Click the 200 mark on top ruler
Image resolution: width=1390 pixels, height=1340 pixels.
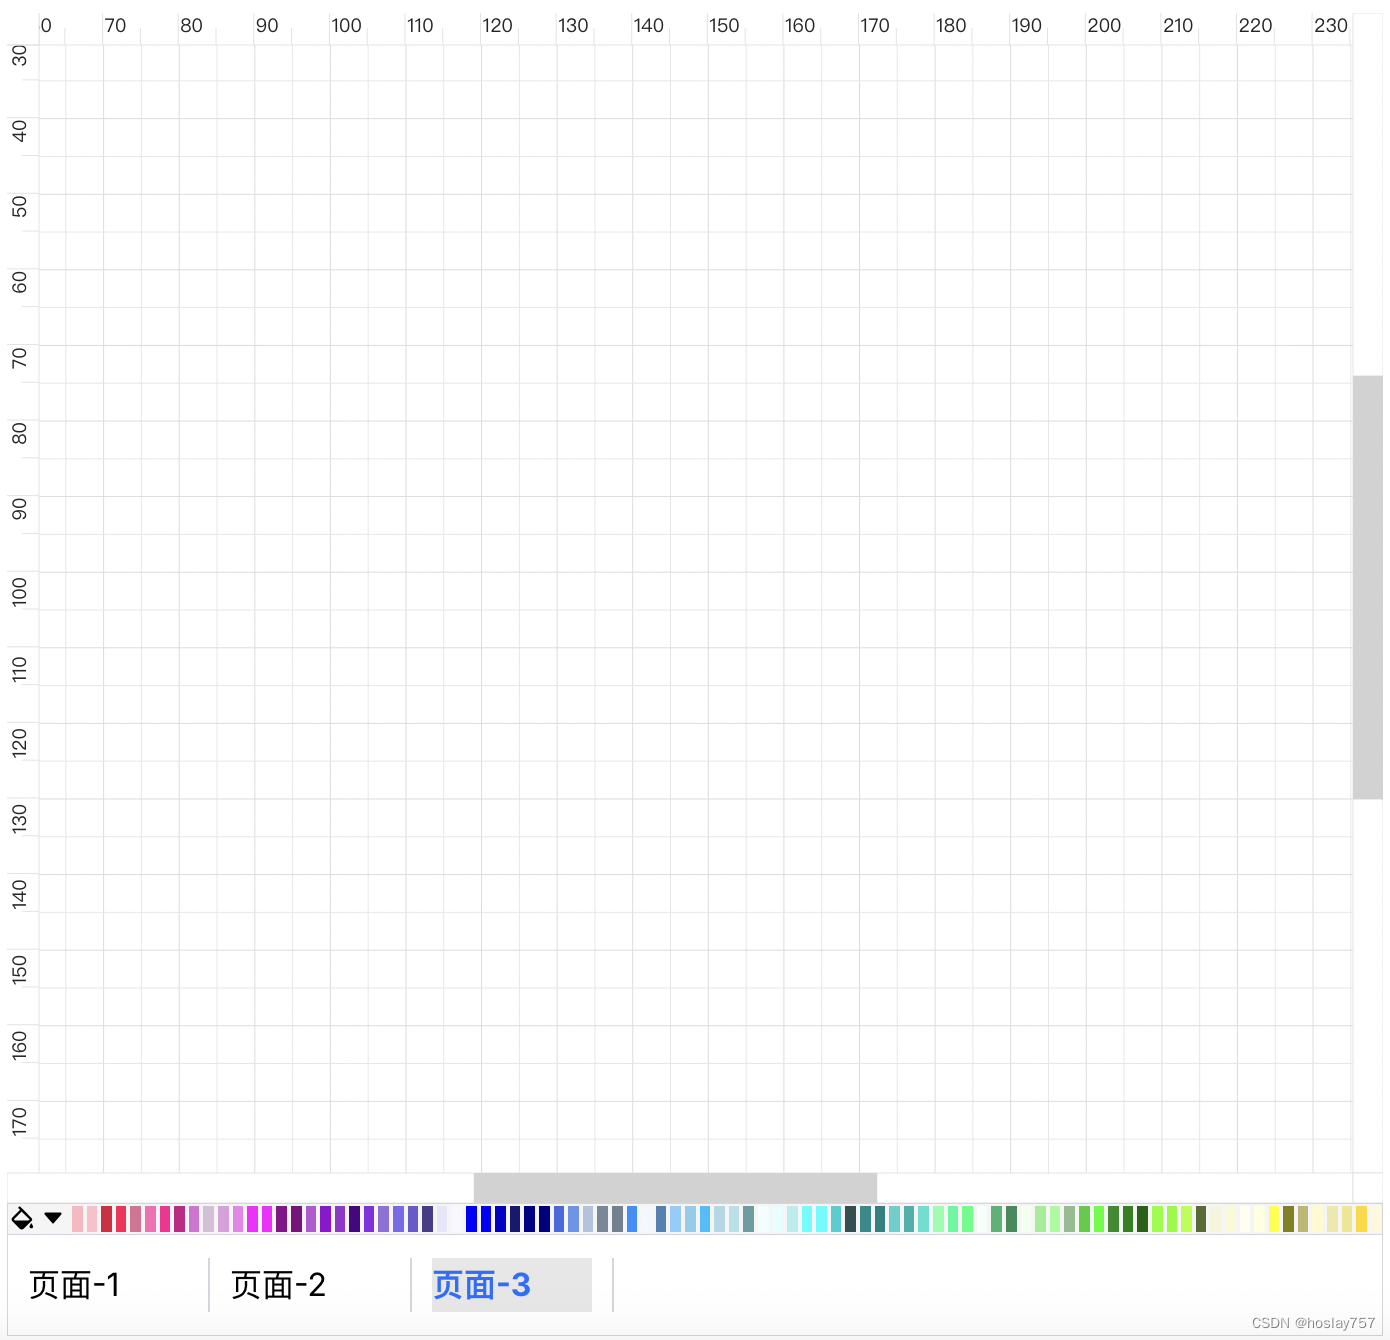click(x=1104, y=25)
